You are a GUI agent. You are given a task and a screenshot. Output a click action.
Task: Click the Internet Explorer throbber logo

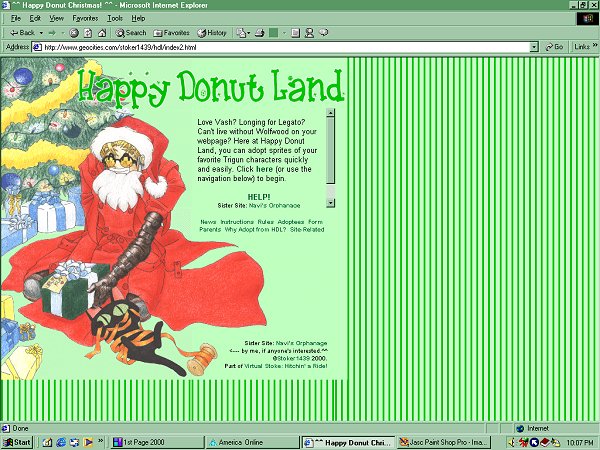tap(587, 18)
